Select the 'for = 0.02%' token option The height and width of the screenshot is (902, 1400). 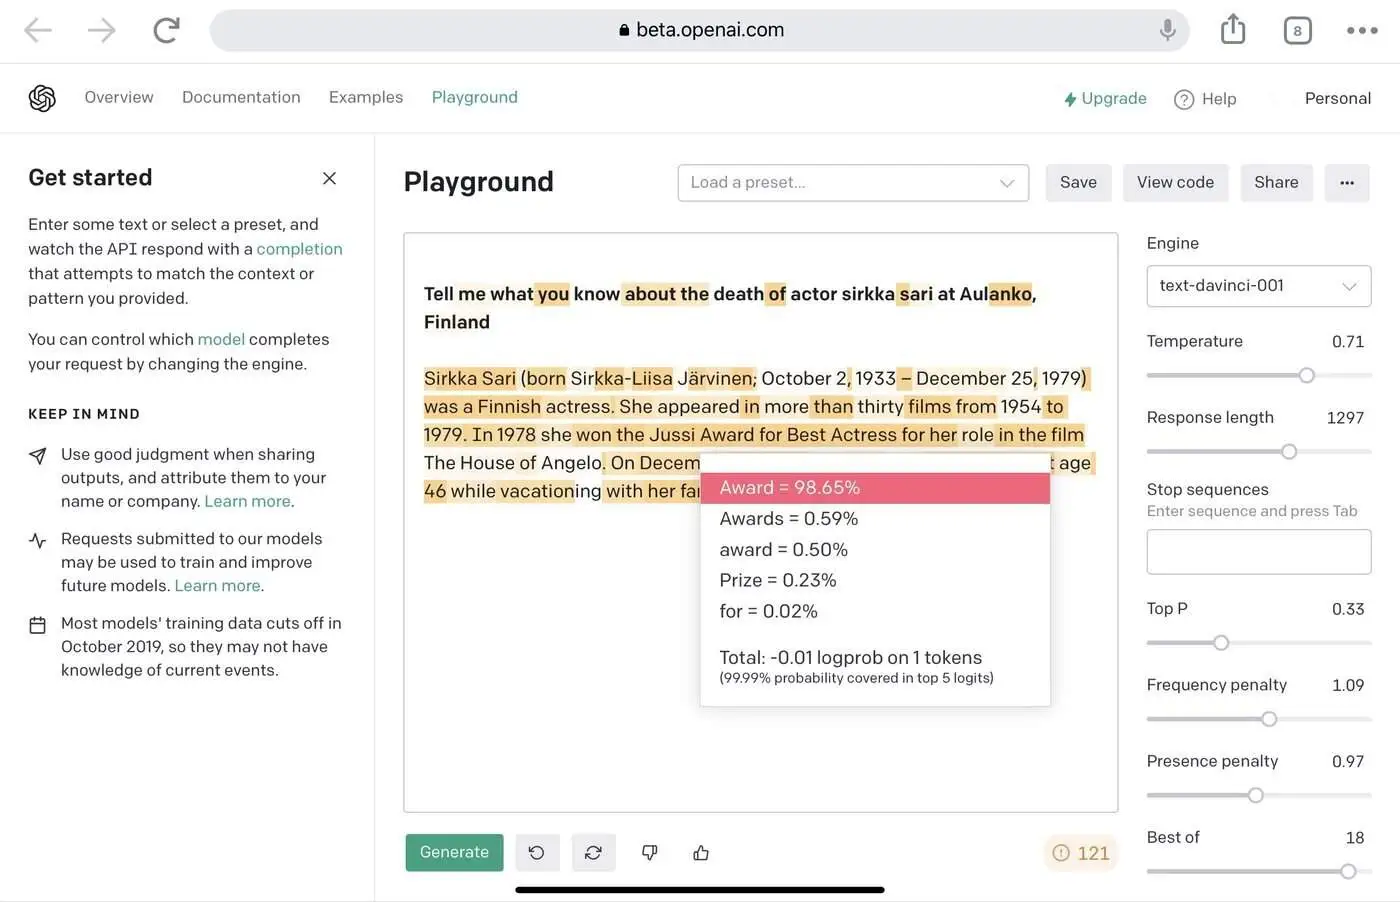click(875, 611)
